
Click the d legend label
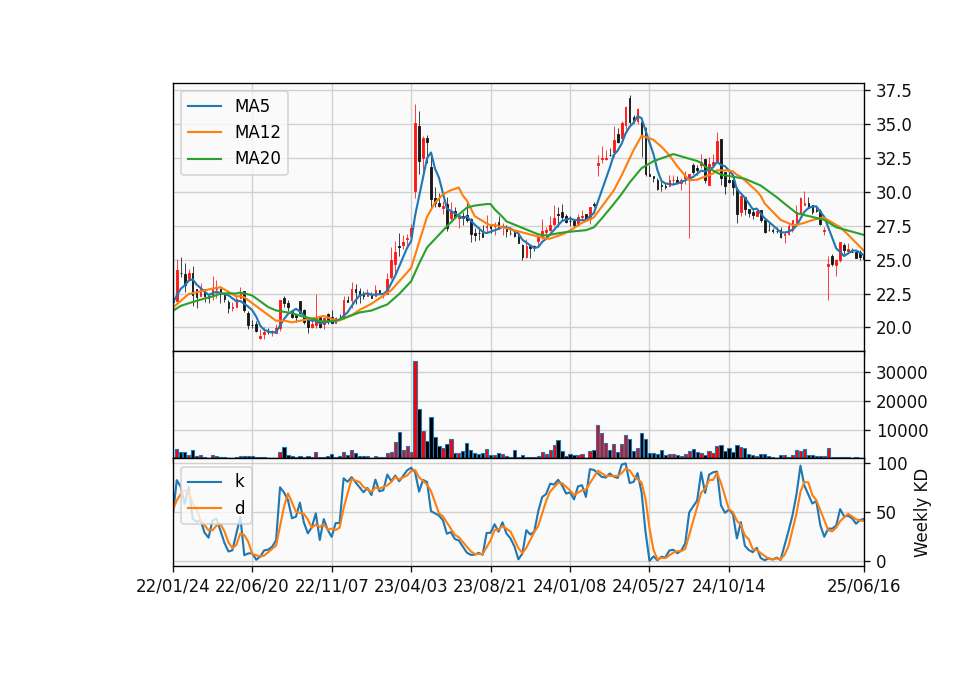click(x=239, y=508)
